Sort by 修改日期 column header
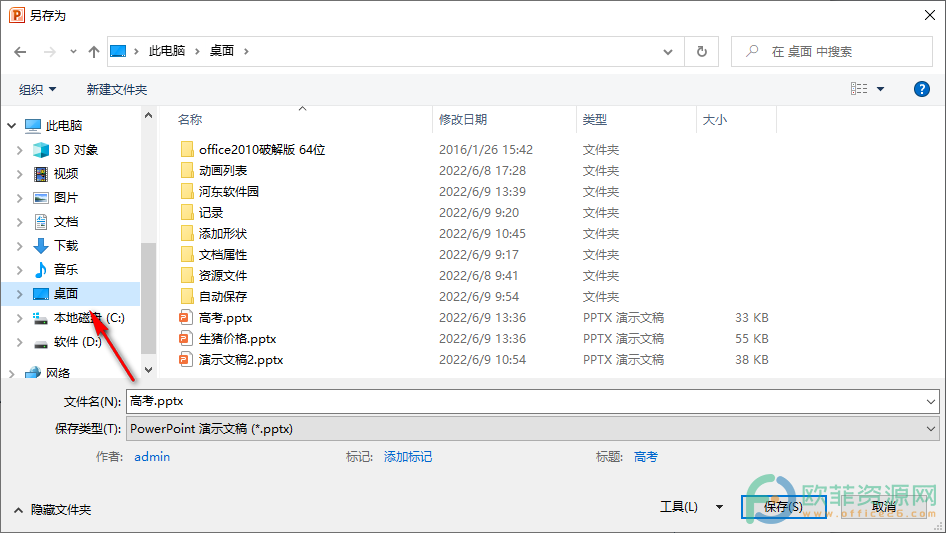 pos(463,120)
